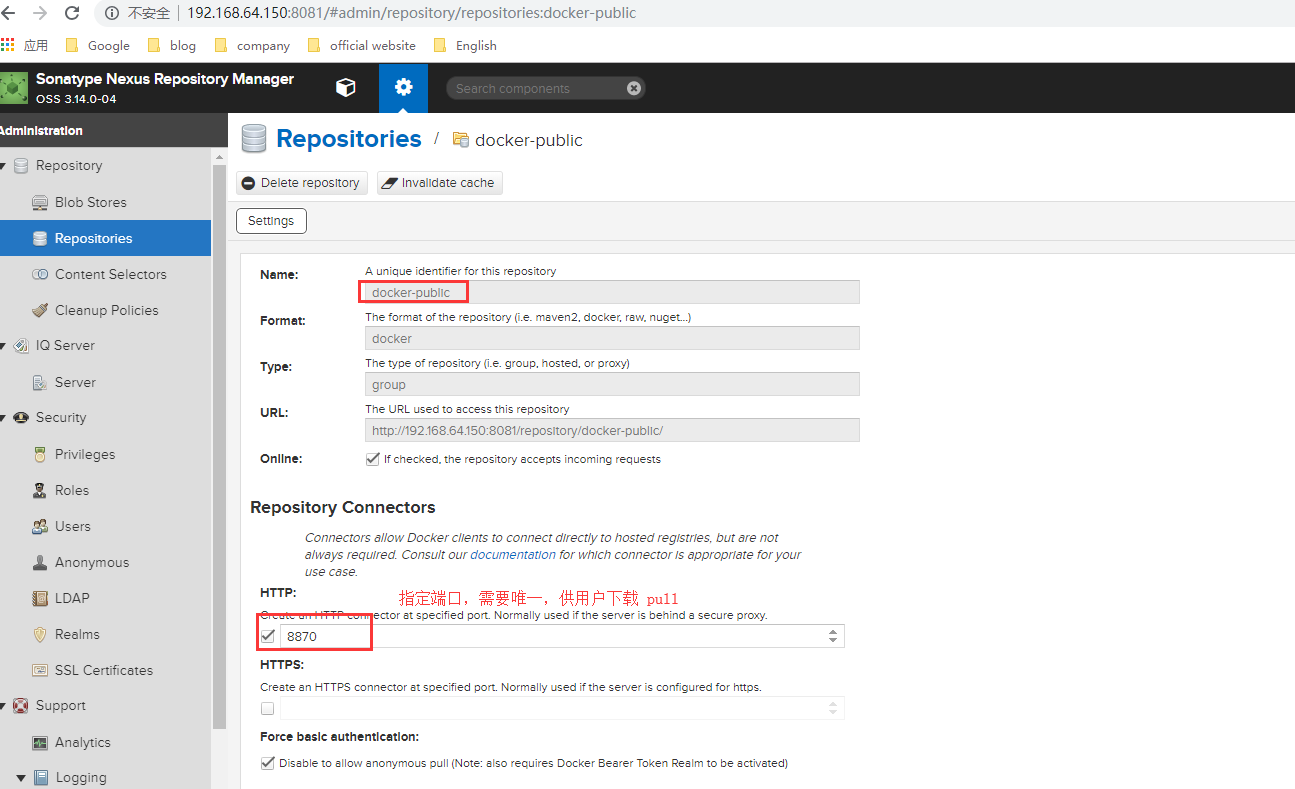
Task: Click the Repositories database icon in sidebar
Action: [x=40, y=238]
